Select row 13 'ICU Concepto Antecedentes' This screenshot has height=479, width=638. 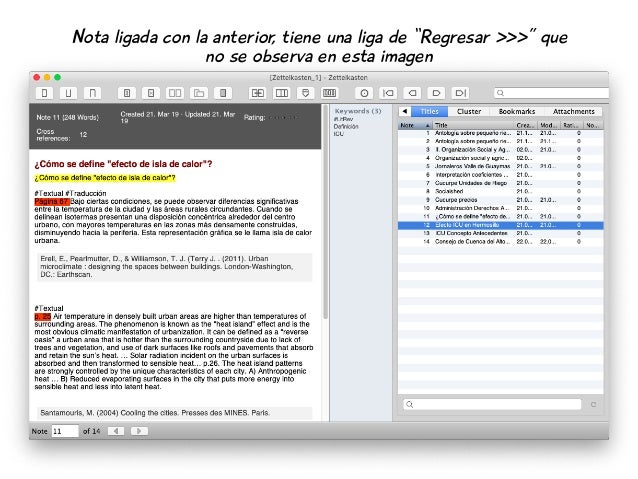click(500, 233)
